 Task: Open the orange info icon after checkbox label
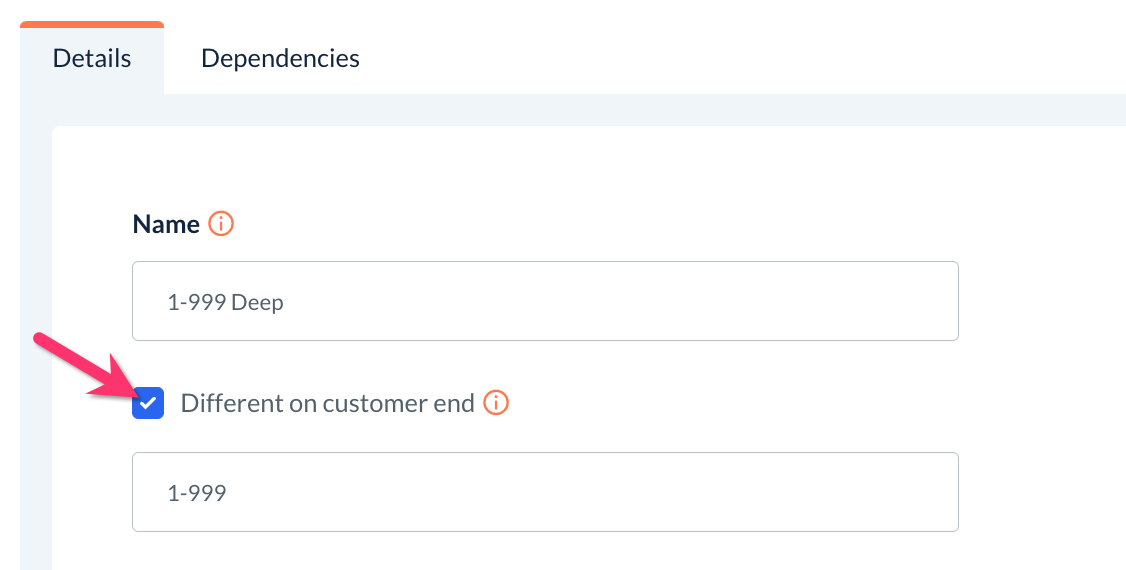pos(496,403)
